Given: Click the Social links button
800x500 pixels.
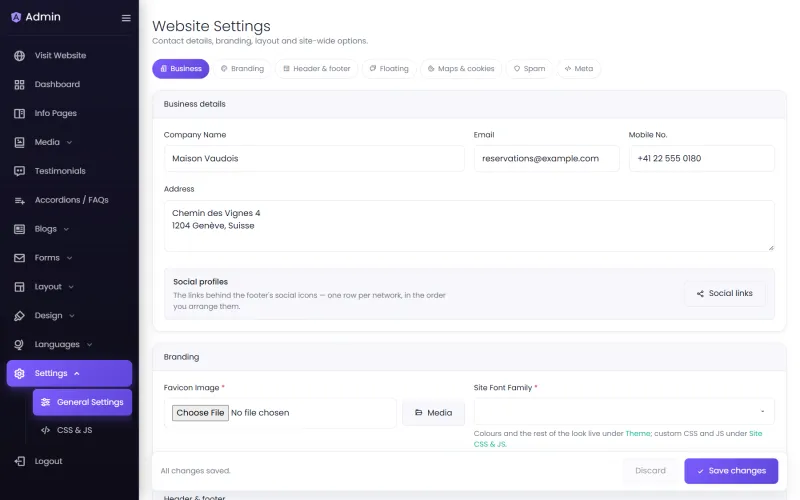Looking at the screenshot, I should (x=724, y=293).
